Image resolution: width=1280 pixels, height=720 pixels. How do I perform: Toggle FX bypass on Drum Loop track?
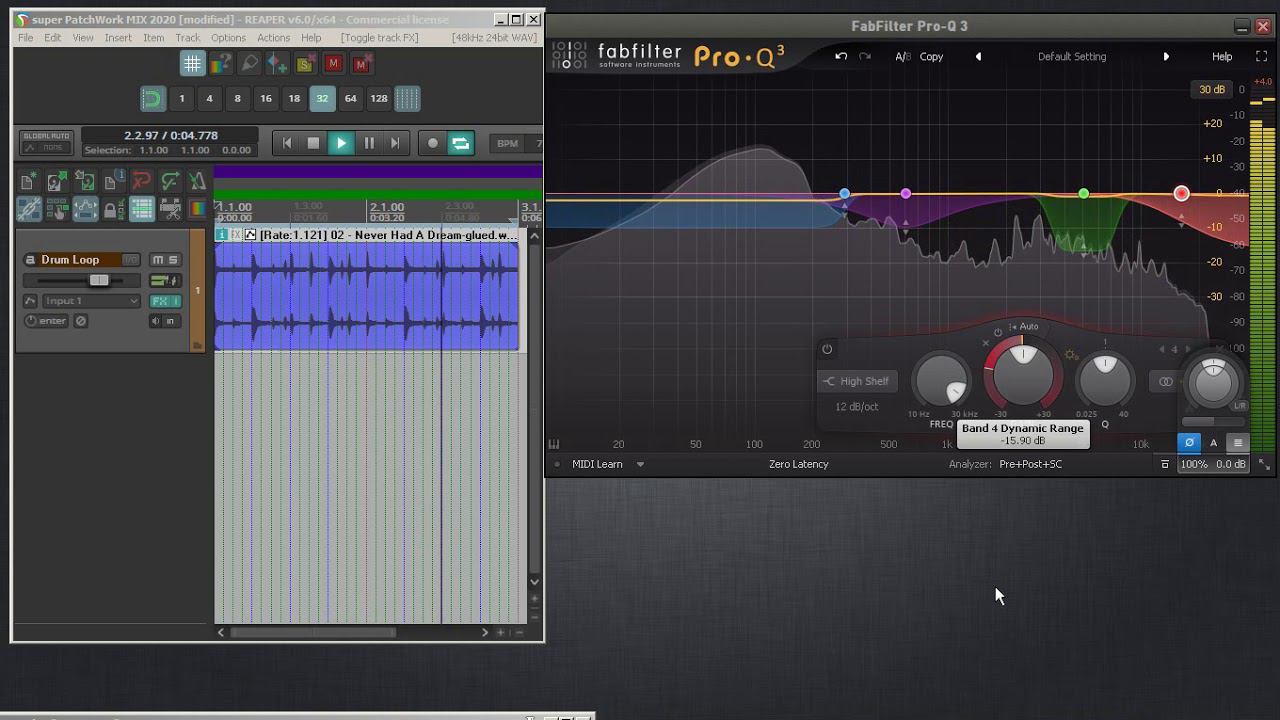coord(176,301)
